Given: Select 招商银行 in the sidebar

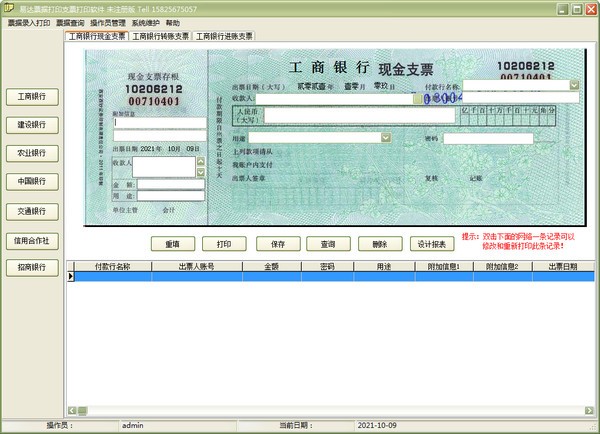Looking at the screenshot, I should coord(32,268).
